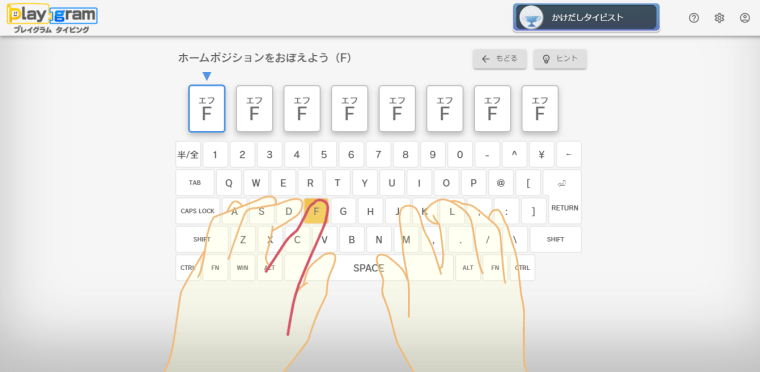
Task: Click the 半/全 key
Action: click(x=188, y=155)
